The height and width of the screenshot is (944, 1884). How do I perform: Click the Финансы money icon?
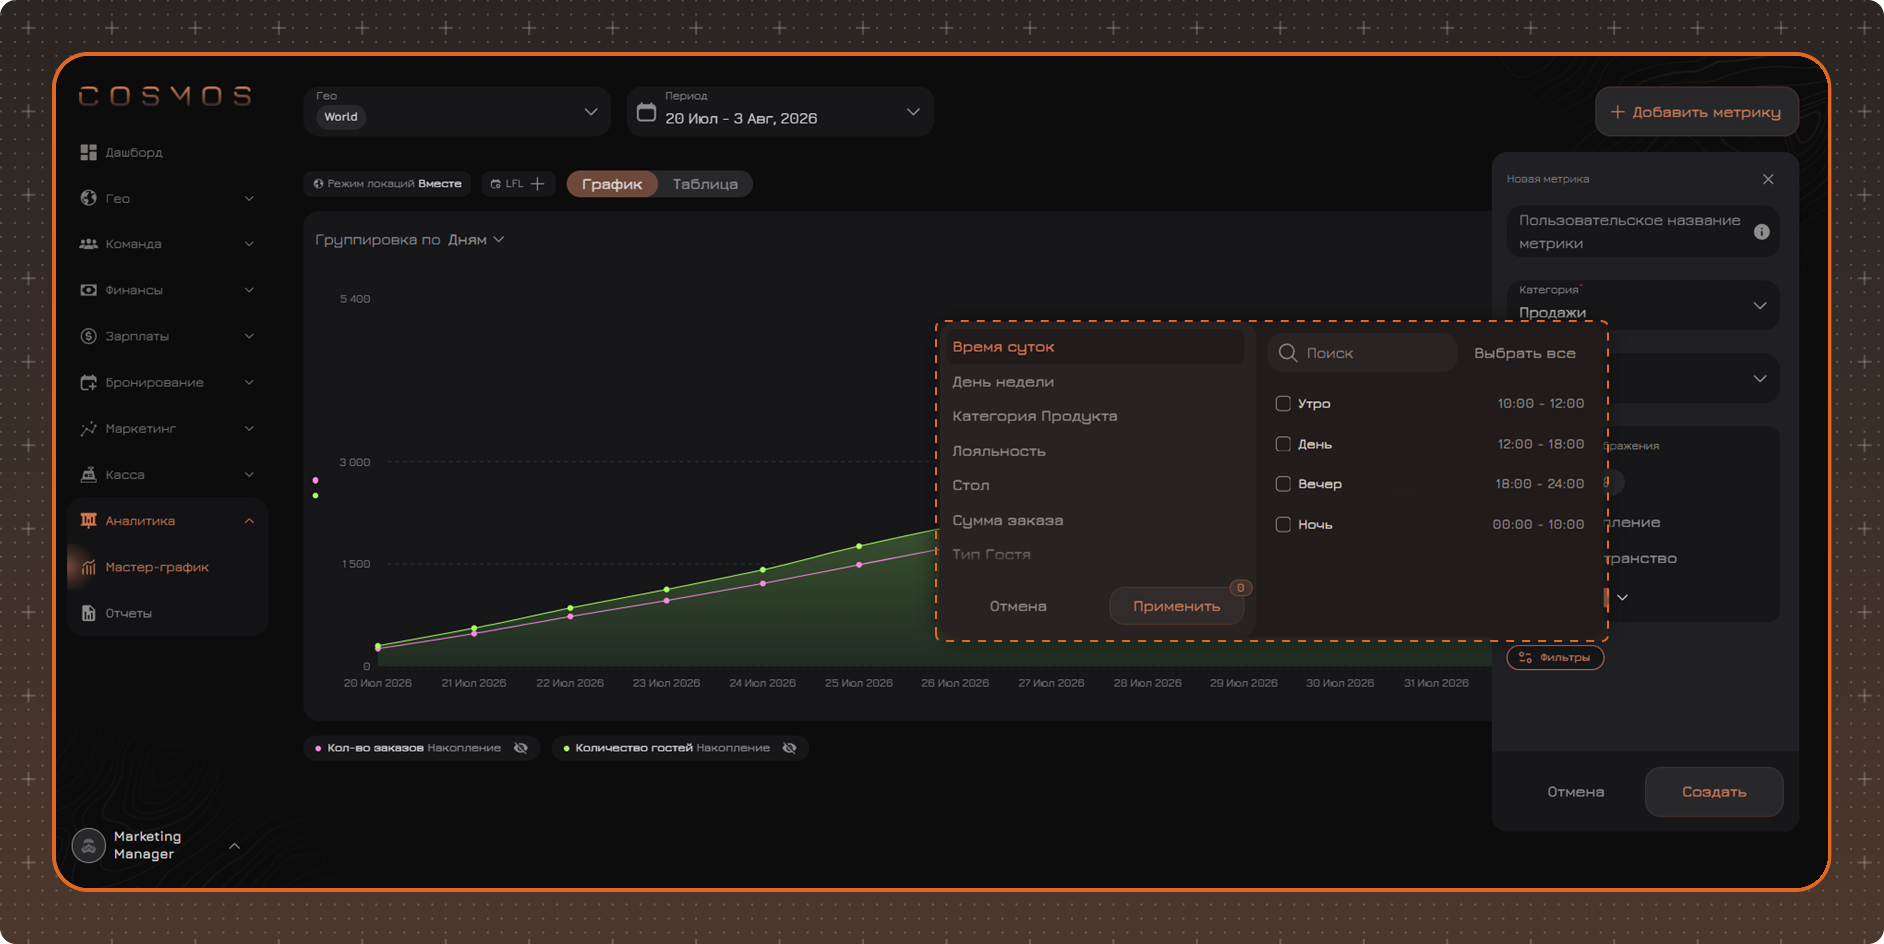(x=88, y=290)
